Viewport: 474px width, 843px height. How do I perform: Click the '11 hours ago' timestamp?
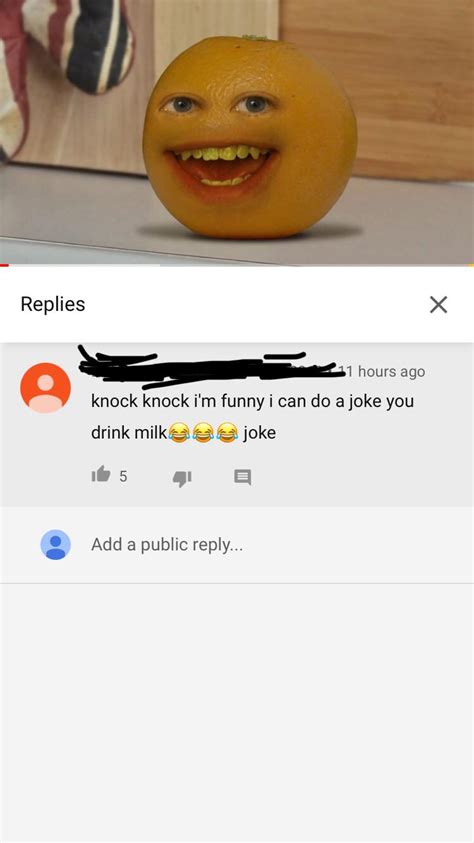[x=383, y=372]
